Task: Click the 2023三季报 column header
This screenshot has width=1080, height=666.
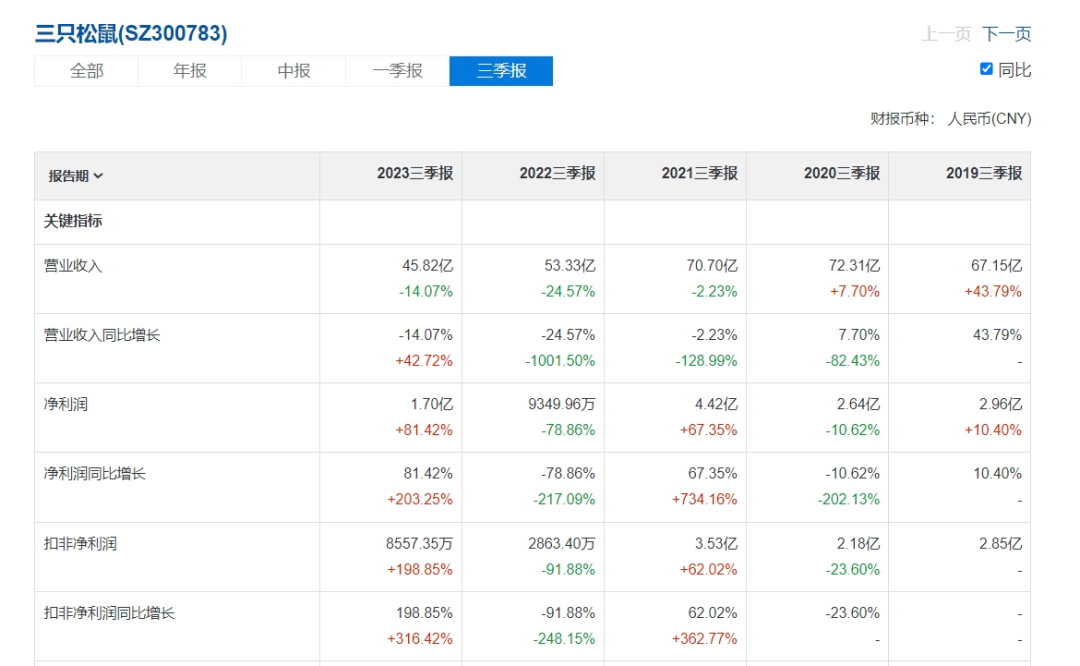Action: click(414, 174)
